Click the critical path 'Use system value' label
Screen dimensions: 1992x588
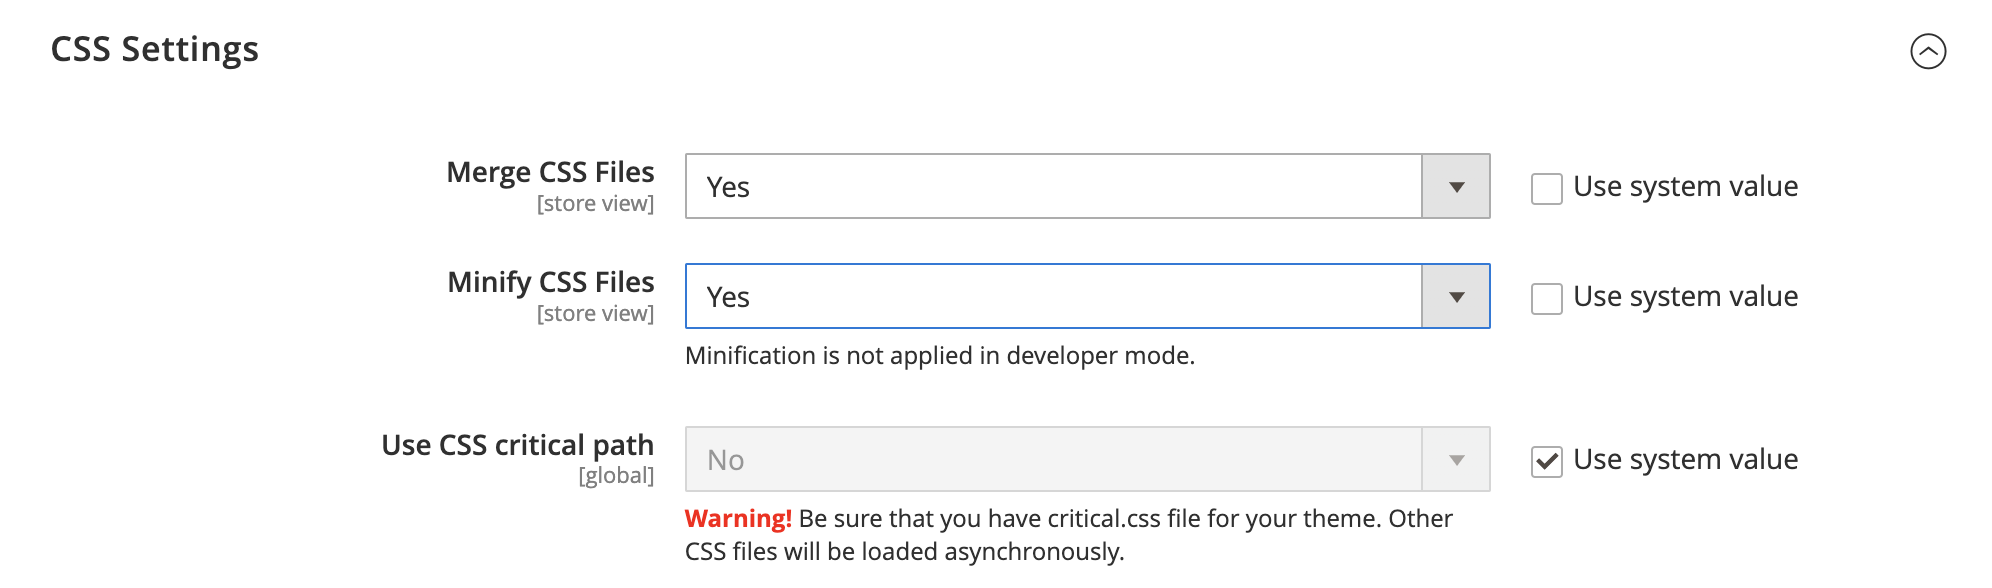coord(1685,460)
